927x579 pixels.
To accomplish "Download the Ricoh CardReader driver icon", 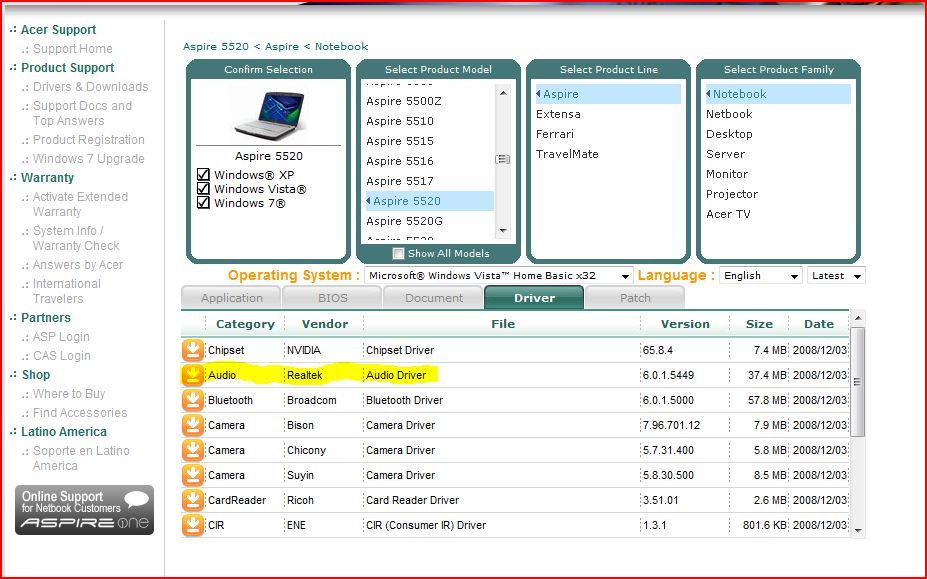I will (192, 500).
